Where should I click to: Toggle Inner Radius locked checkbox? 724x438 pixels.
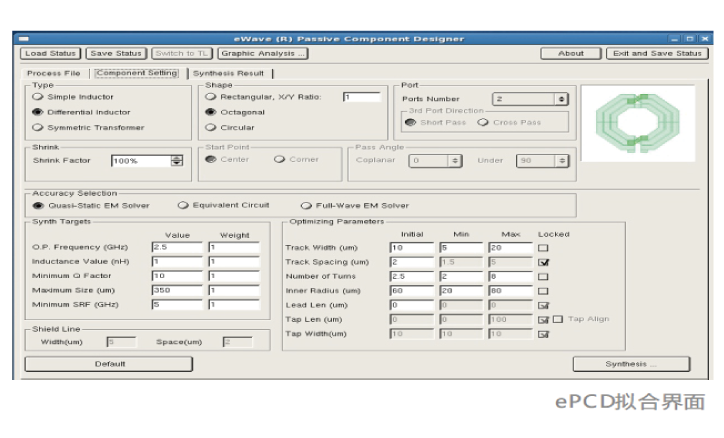(x=543, y=291)
